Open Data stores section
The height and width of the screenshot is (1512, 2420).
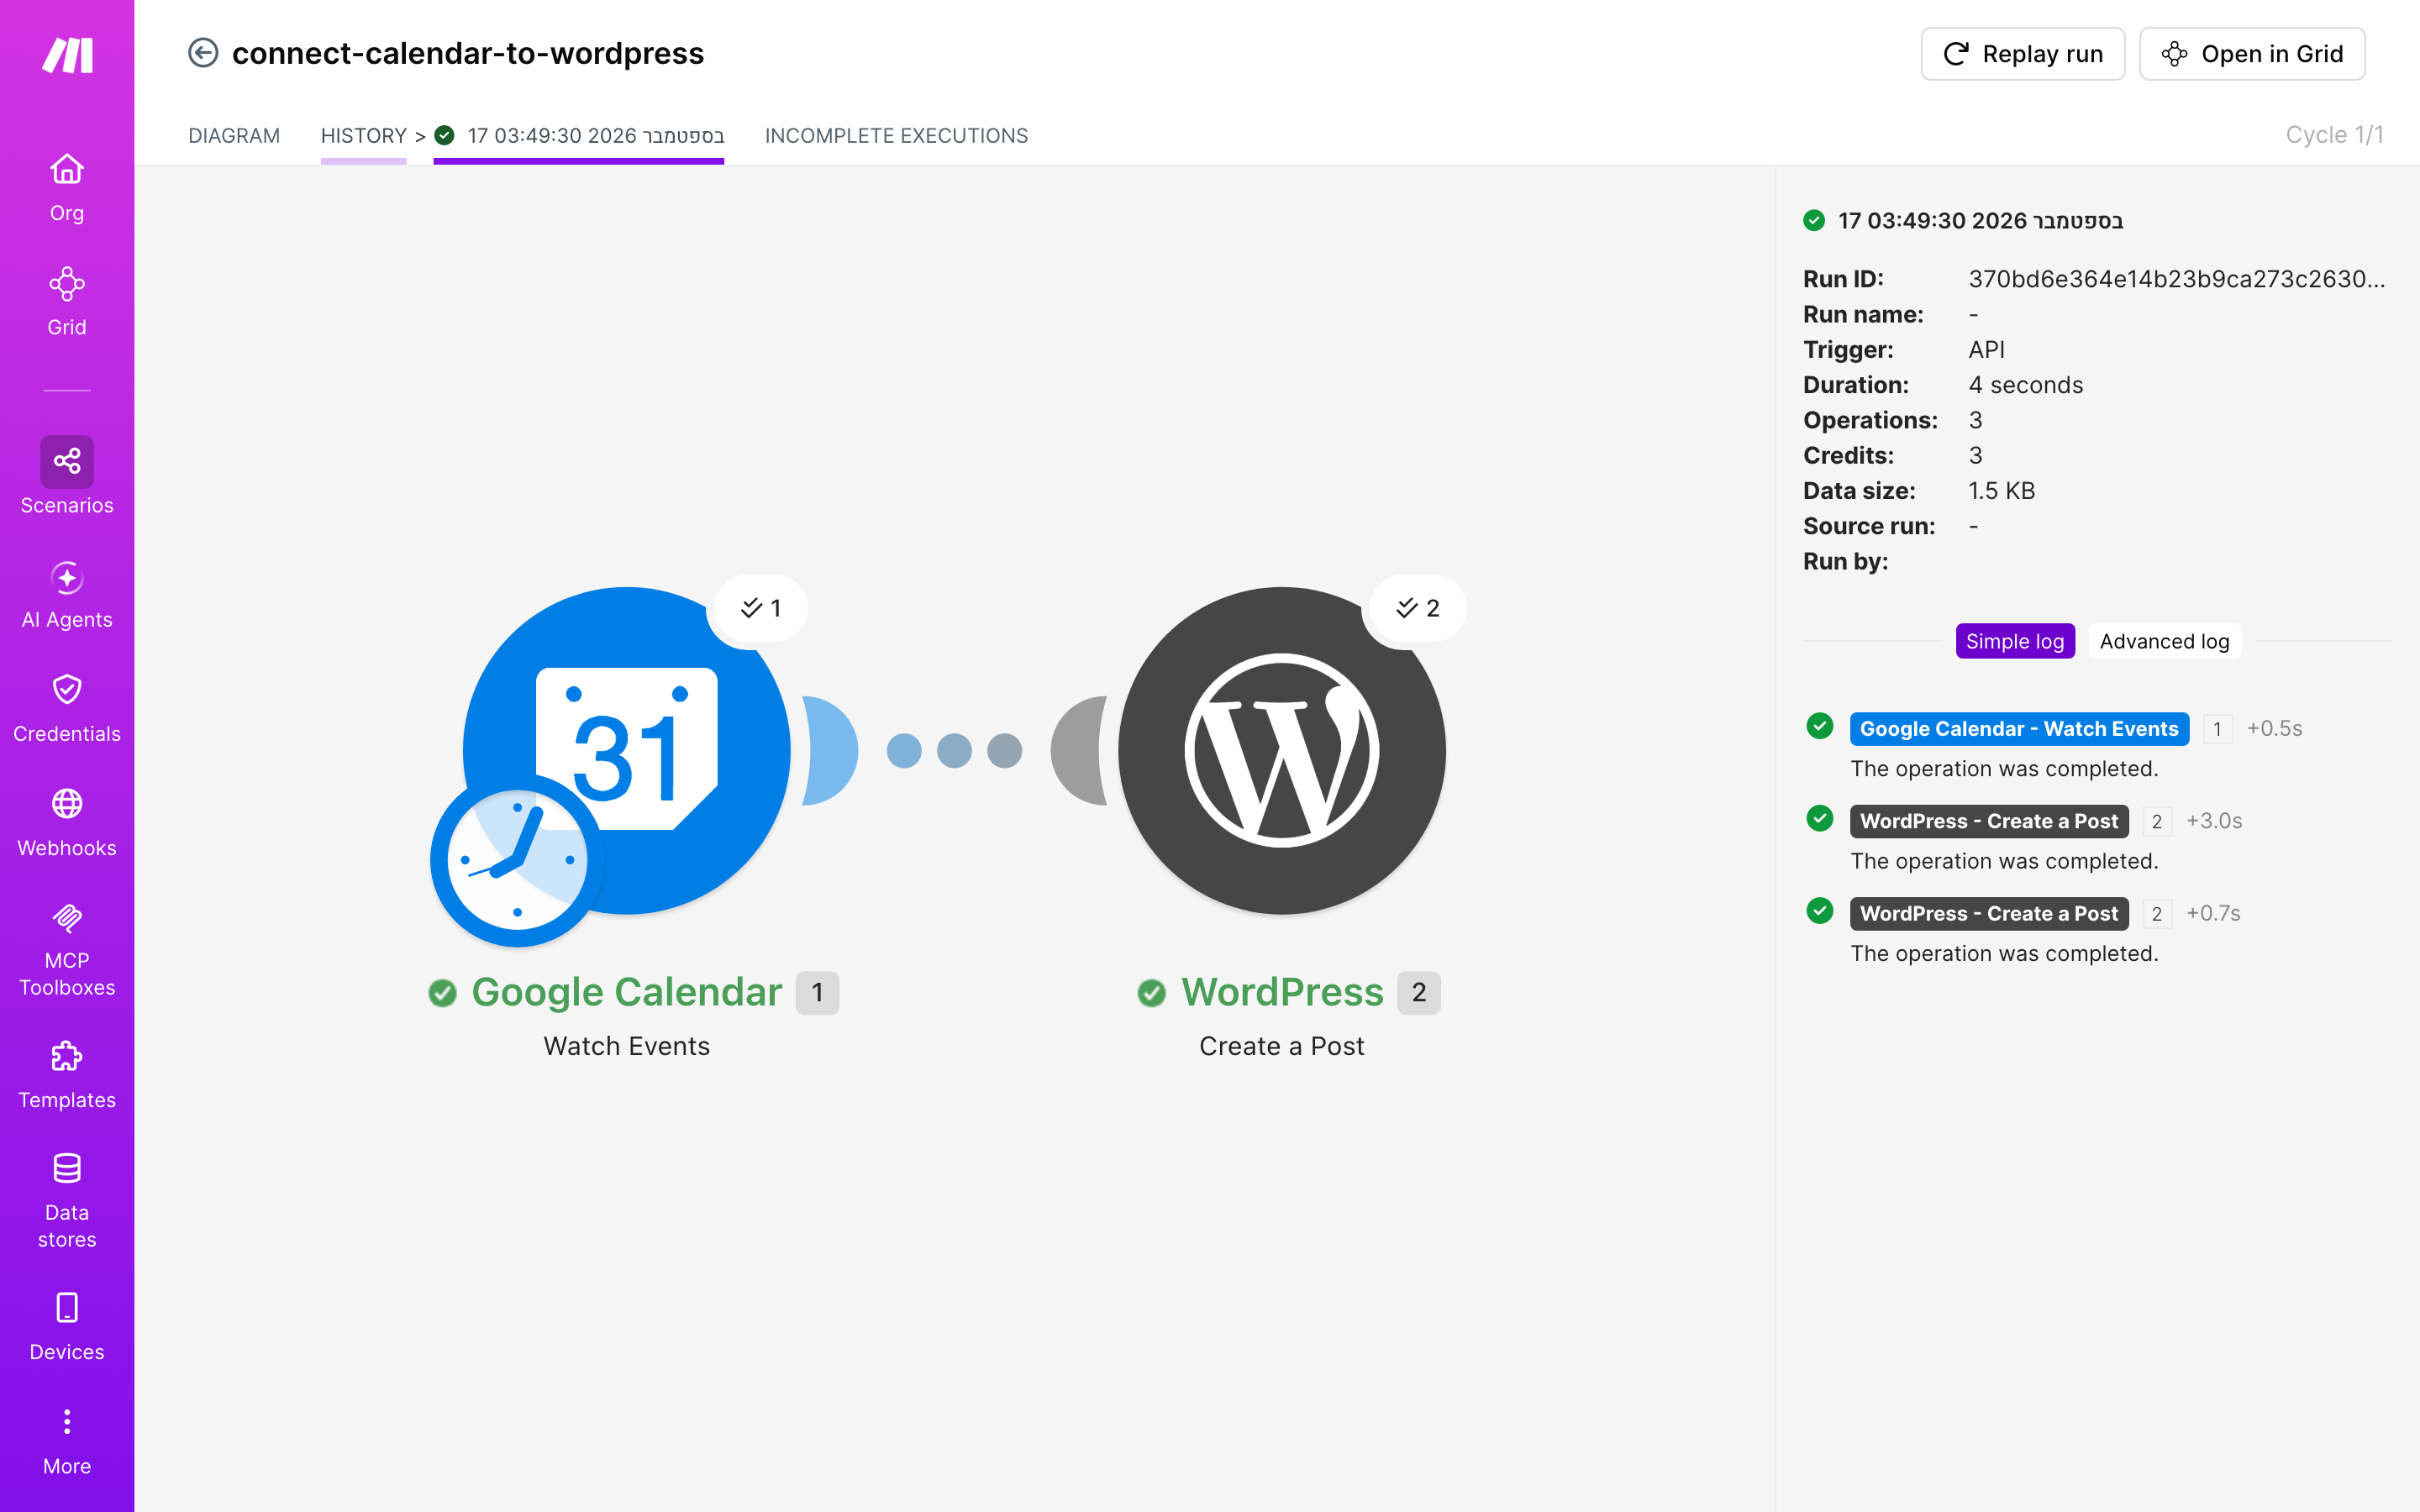point(67,1201)
